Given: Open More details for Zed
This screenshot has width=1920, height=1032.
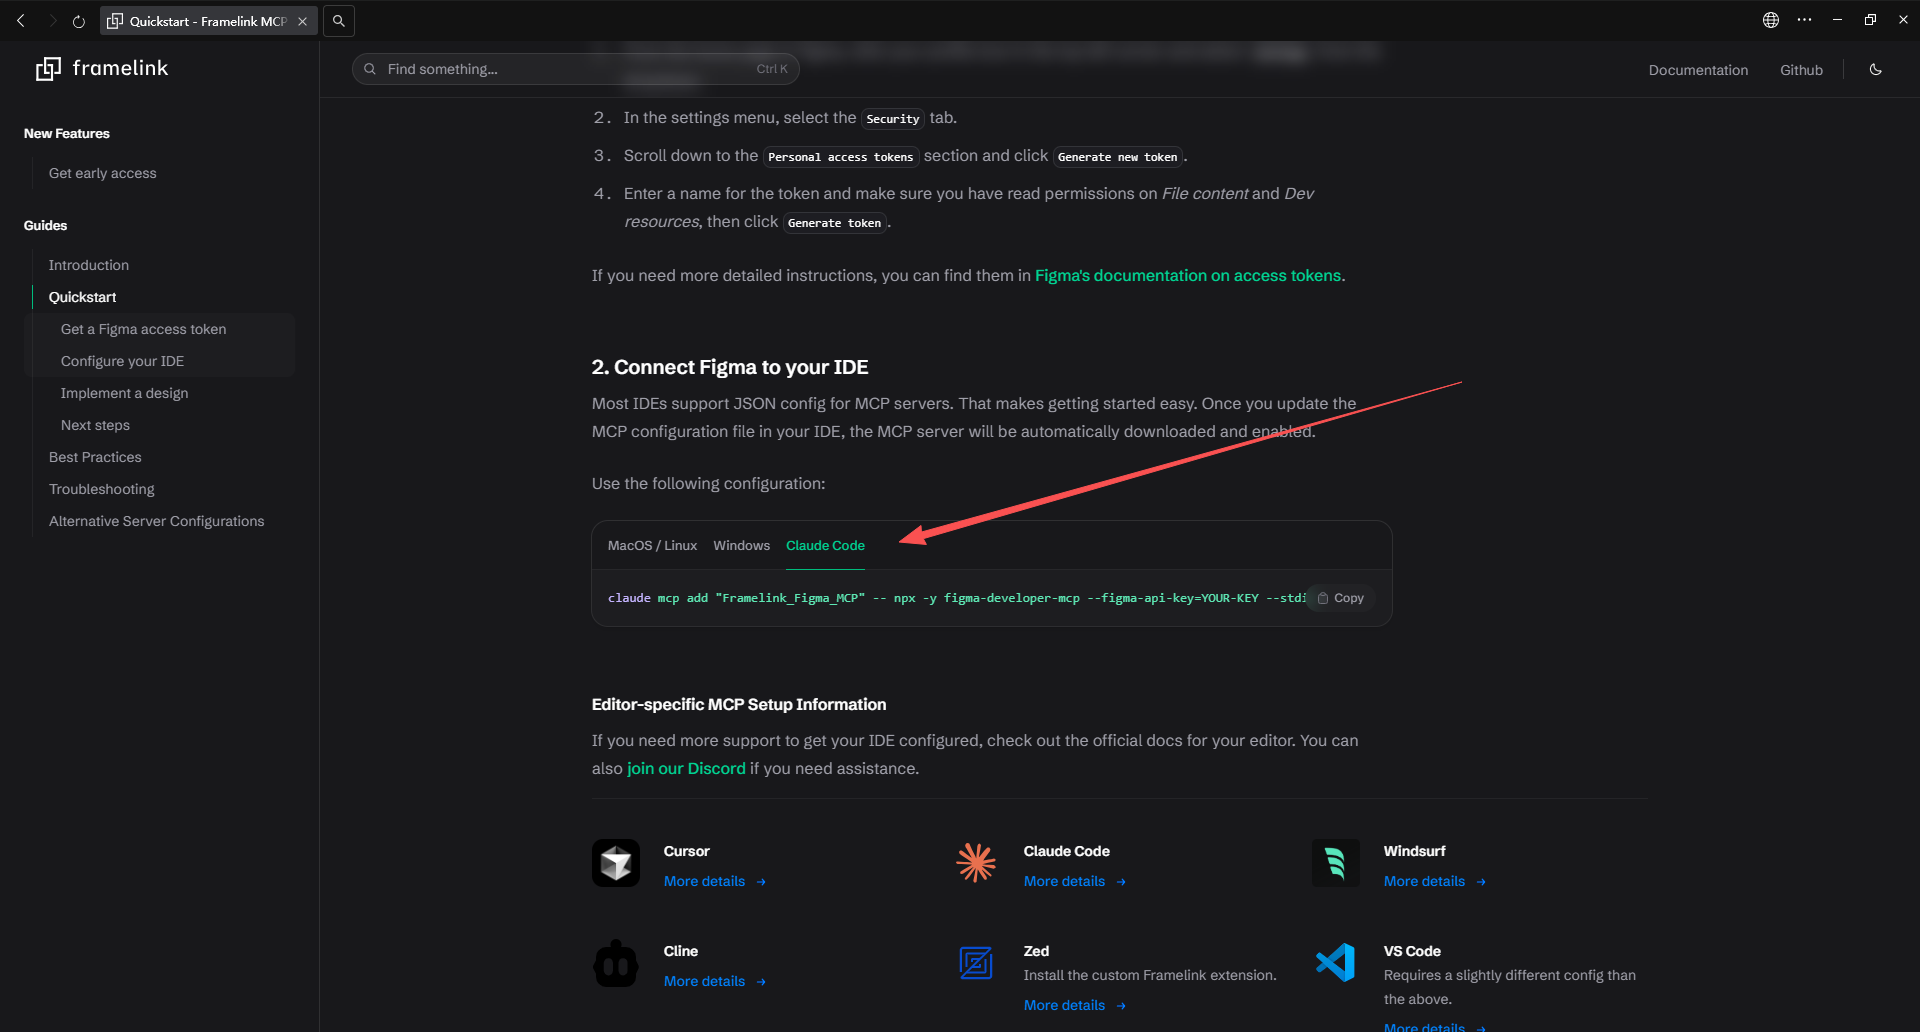Looking at the screenshot, I should (x=1075, y=1005).
